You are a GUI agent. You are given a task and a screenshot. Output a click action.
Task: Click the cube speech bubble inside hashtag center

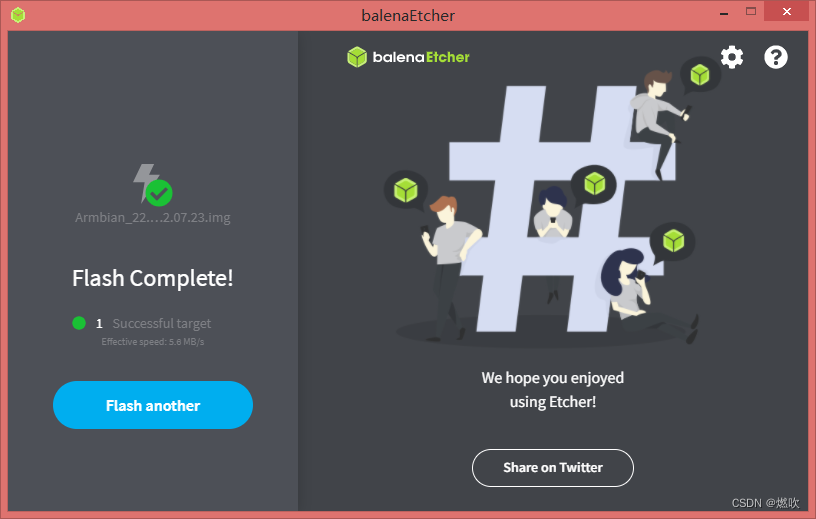594,184
